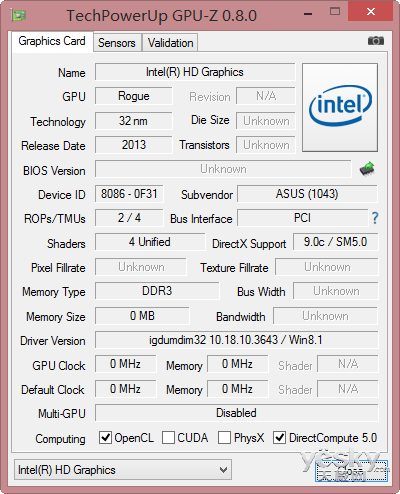The width and height of the screenshot is (400, 494).
Task: Click the Subvendor value ASUS (1043)
Action: coord(307,194)
